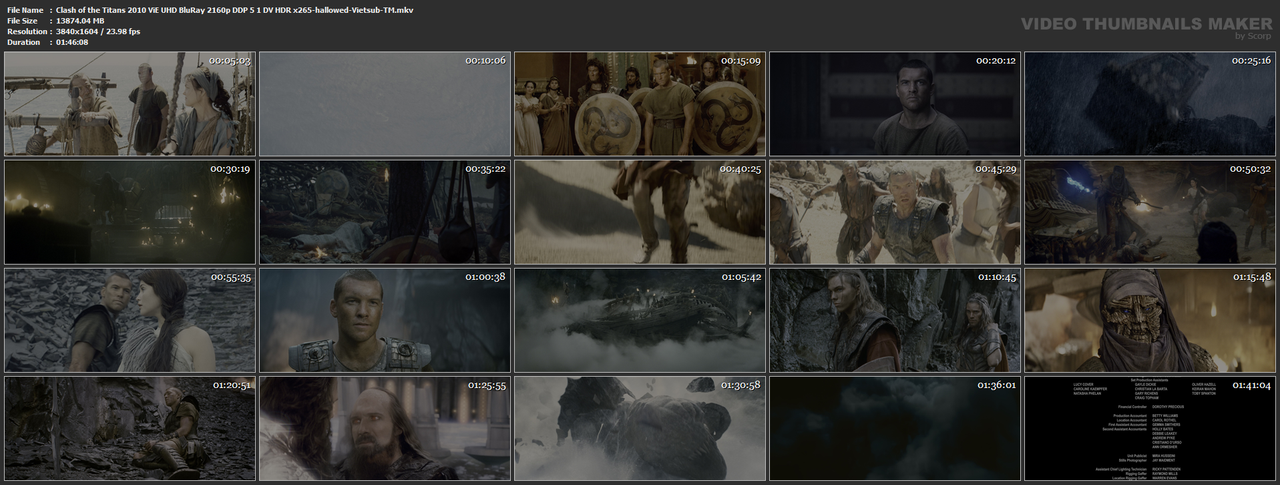Select the thumbnail at 01:20:51
The image size is (1280, 485).
point(128,428)
